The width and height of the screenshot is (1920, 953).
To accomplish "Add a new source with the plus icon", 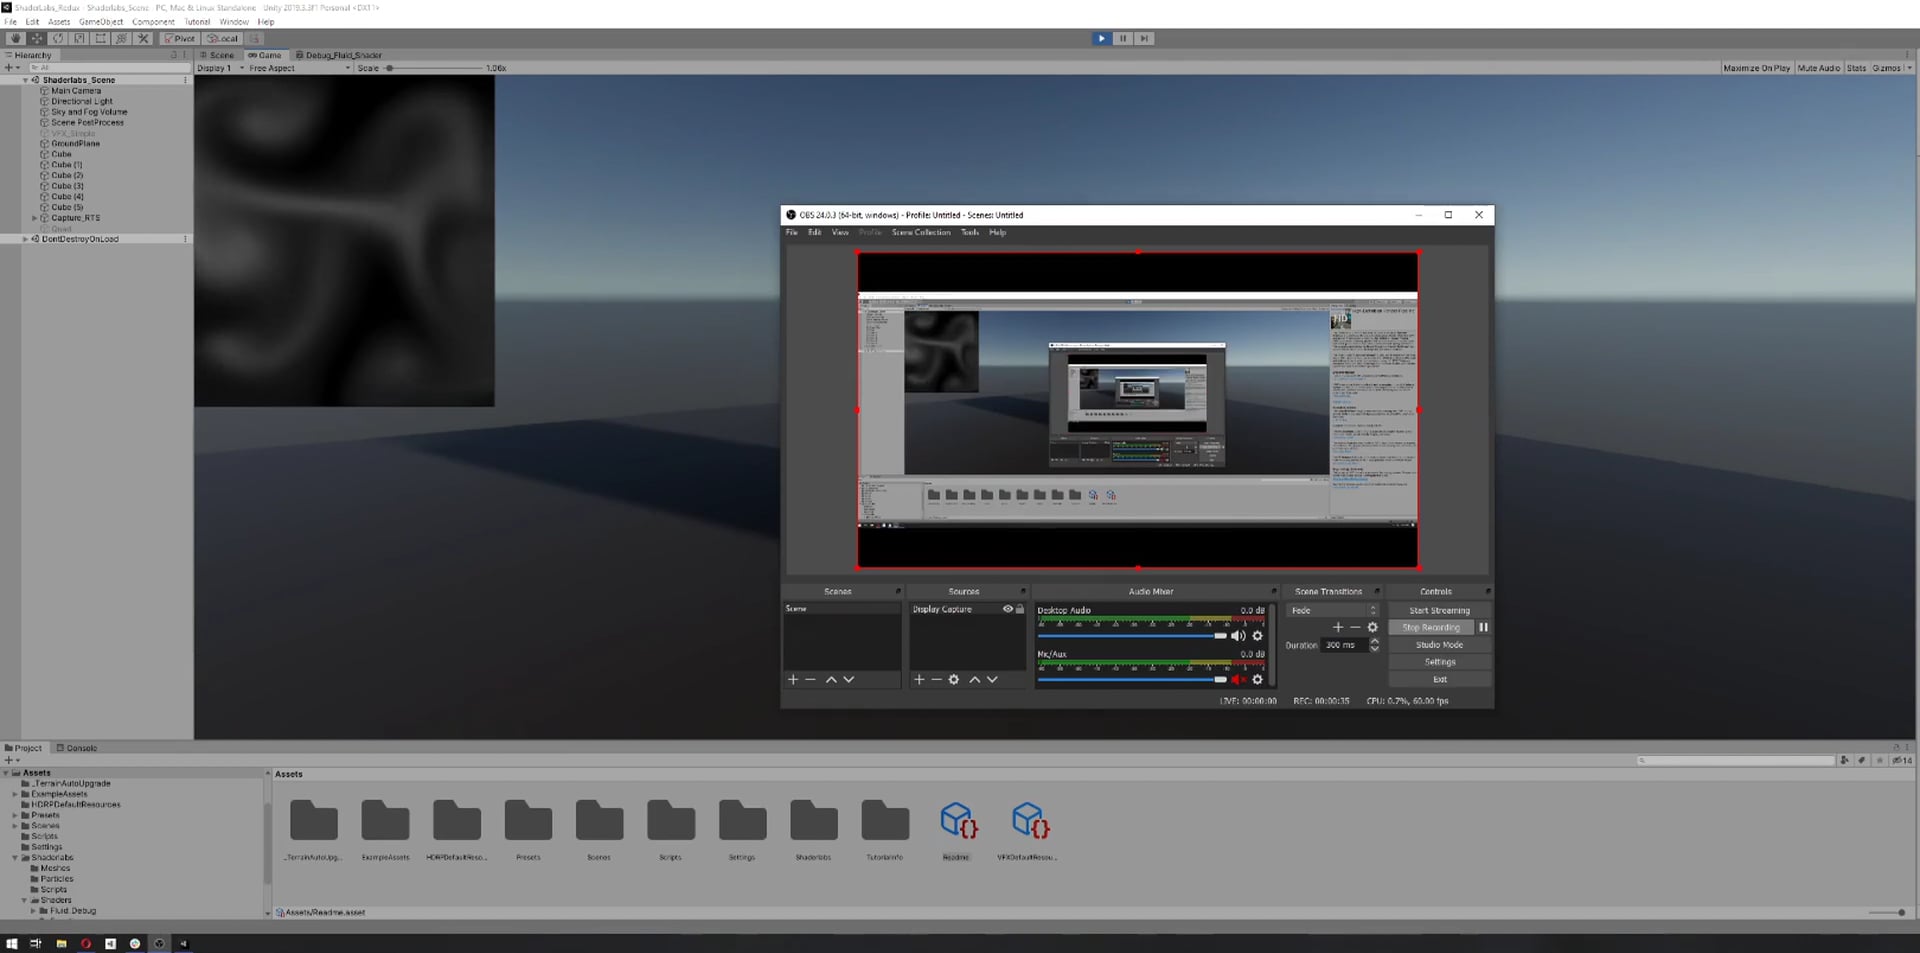I will point(918,680).
